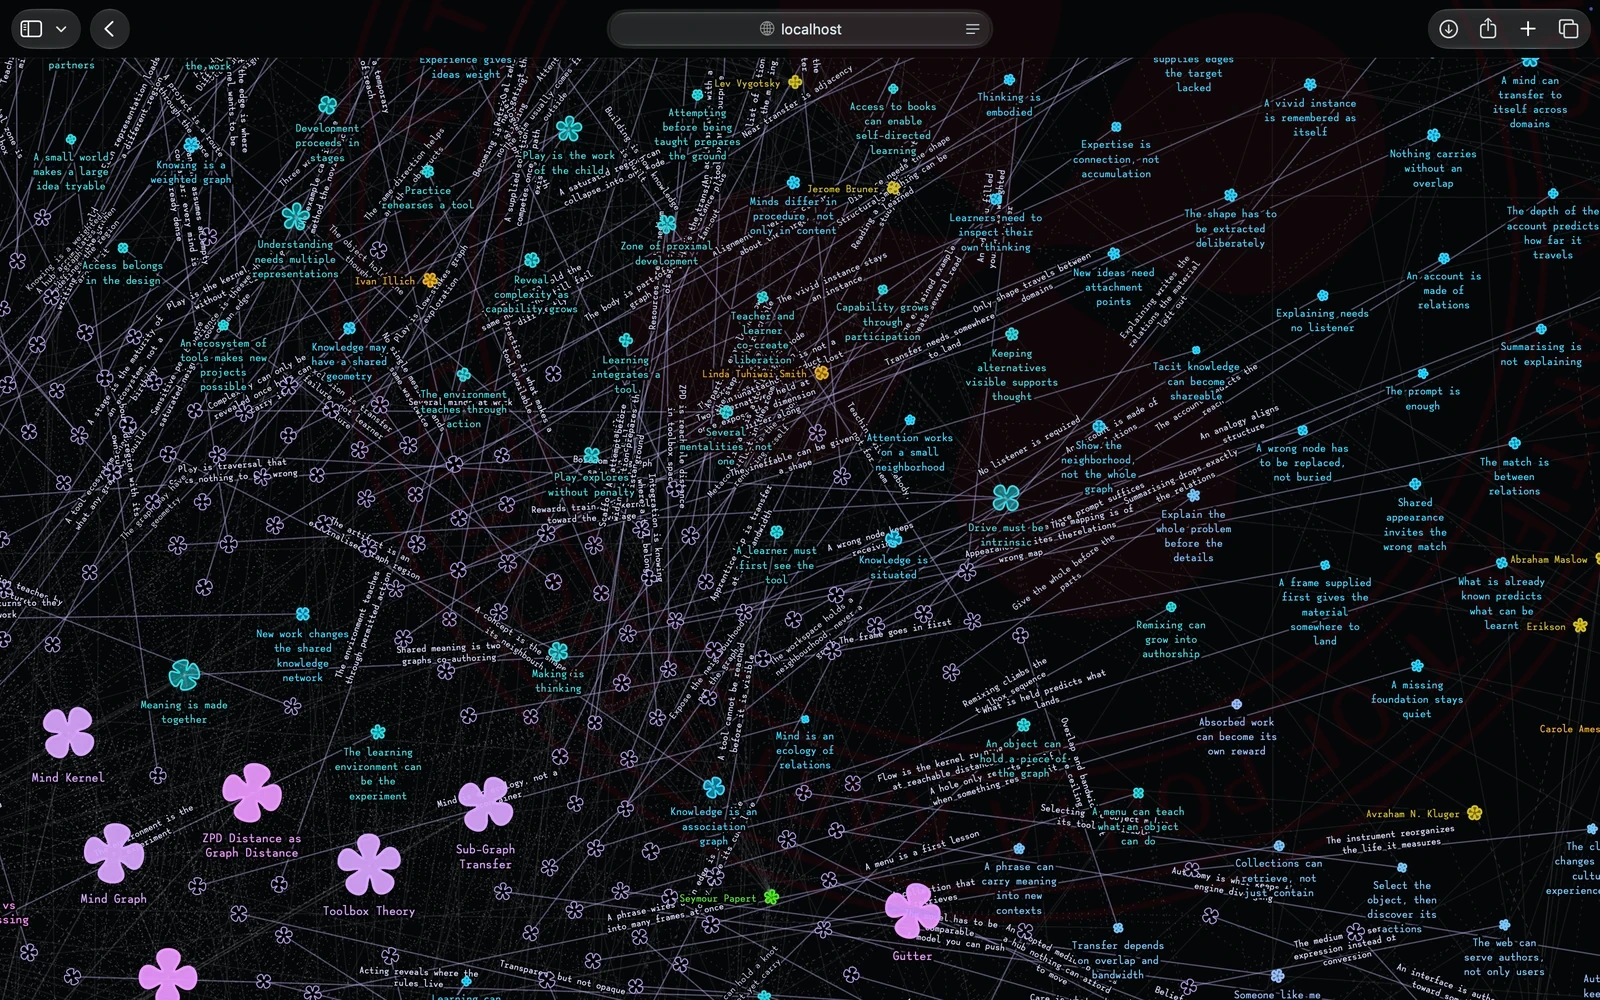1600x1000 pixels.
Task: Click 'Nothing carries without an overlap' label
Action: click(x=1433, y=168)
